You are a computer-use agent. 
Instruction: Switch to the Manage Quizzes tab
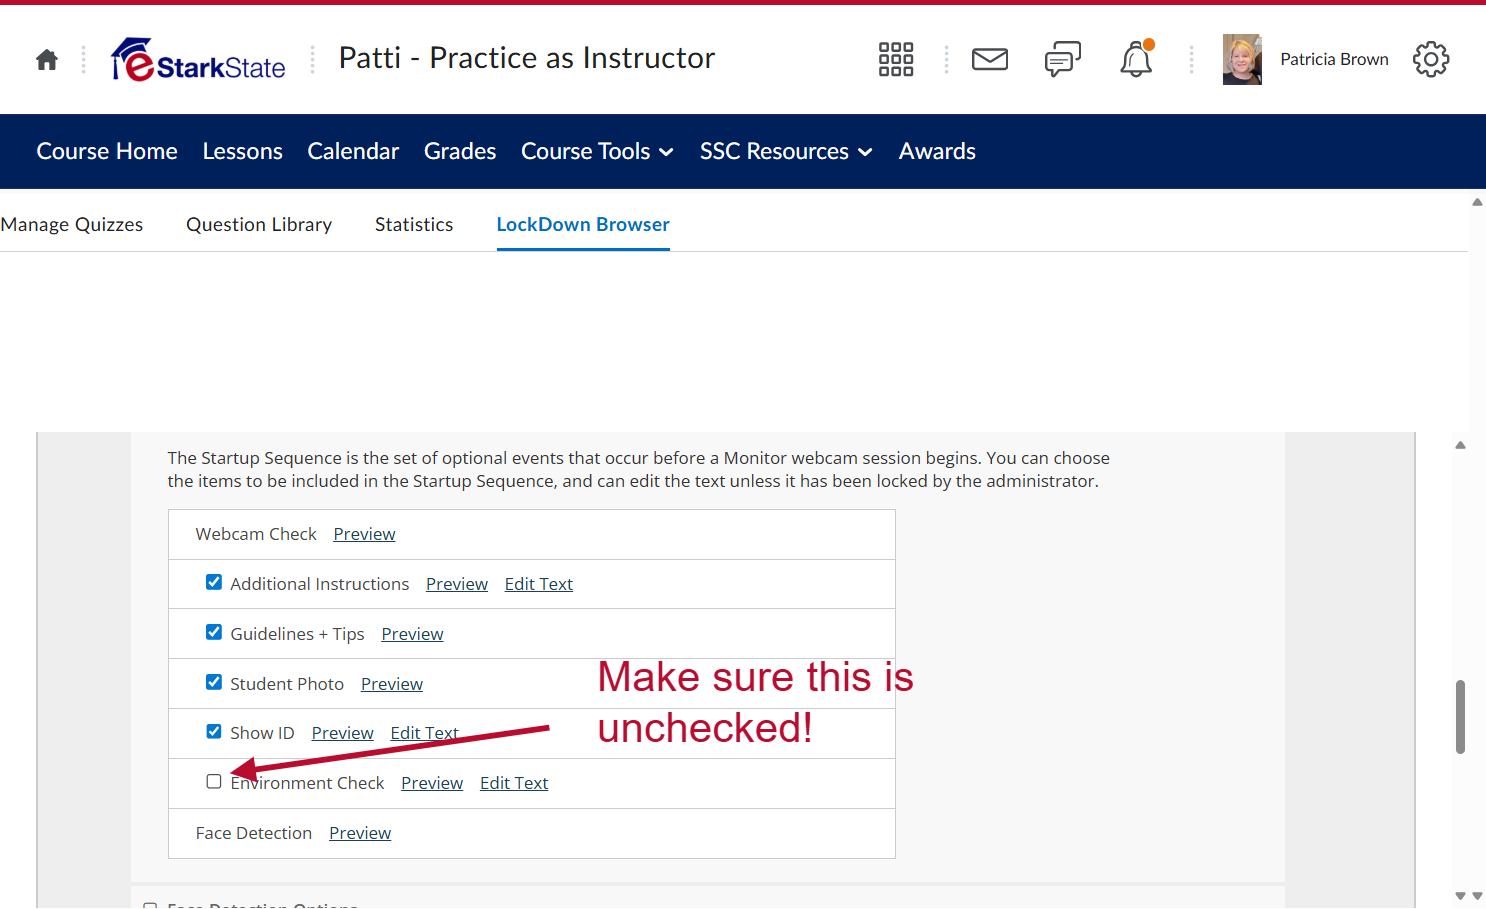click(72, 225)
